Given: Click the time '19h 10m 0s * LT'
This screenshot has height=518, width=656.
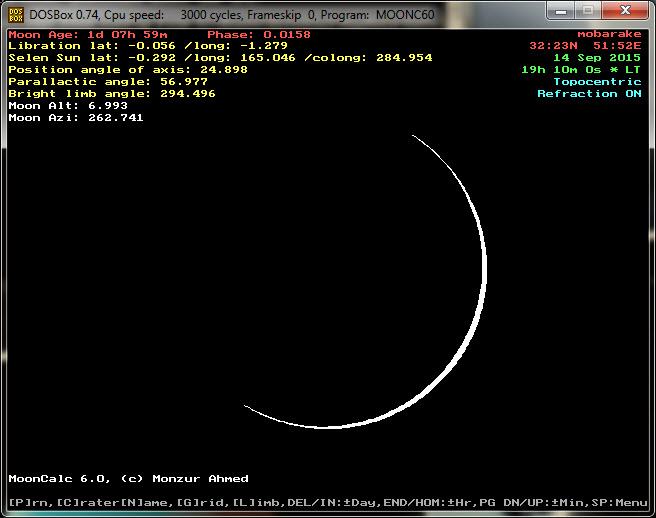Looking at the screenshot, I should pyautogui.click(x=581, y=70).
